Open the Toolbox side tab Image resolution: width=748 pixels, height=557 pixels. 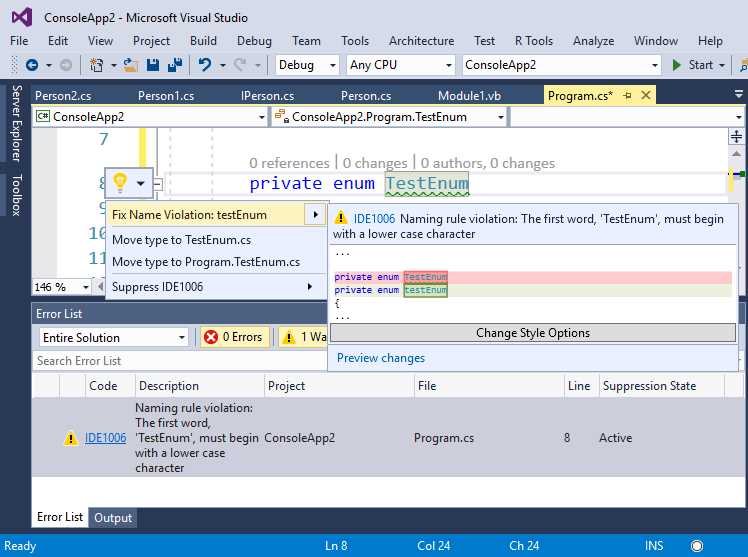[16, 195]
